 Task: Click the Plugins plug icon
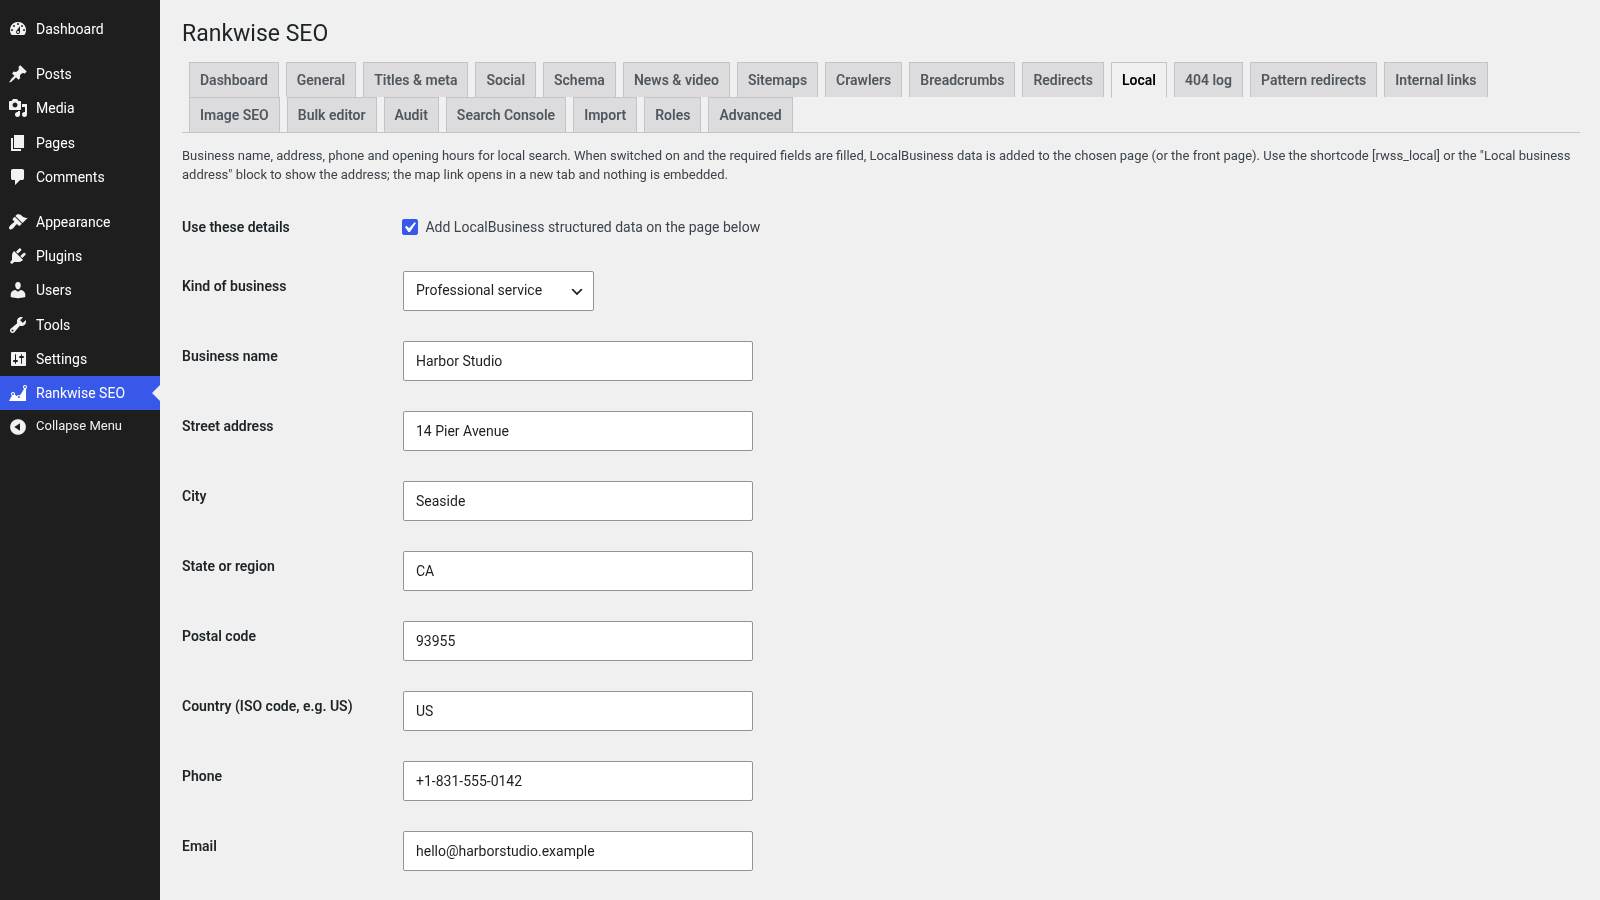coord(18,256)
